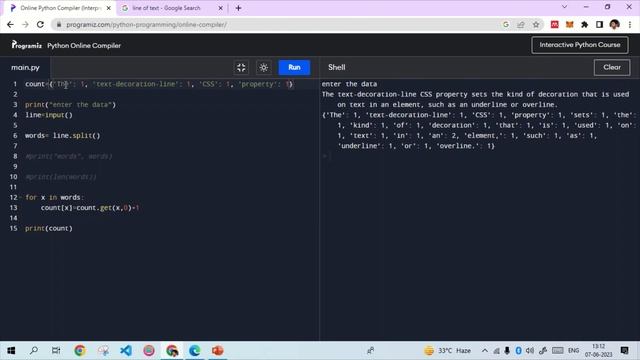Open Interactive Python Course
640x360 pixels.
pos(580,45)
